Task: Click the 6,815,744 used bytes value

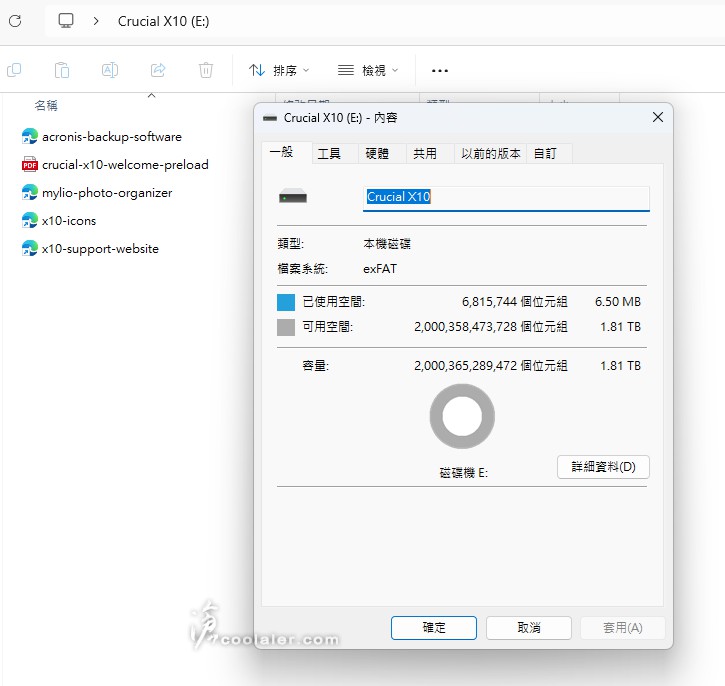Action: (x=489, y=302)
